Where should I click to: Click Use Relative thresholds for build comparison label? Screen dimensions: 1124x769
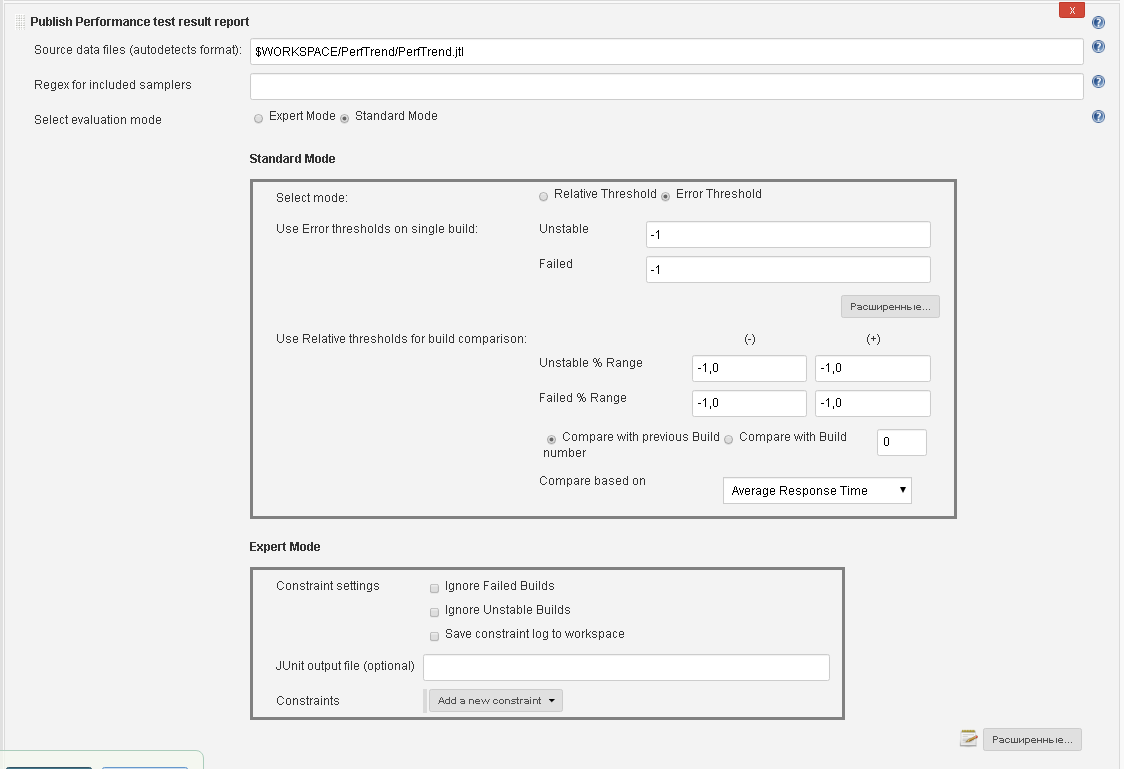[x=401, y=339]
